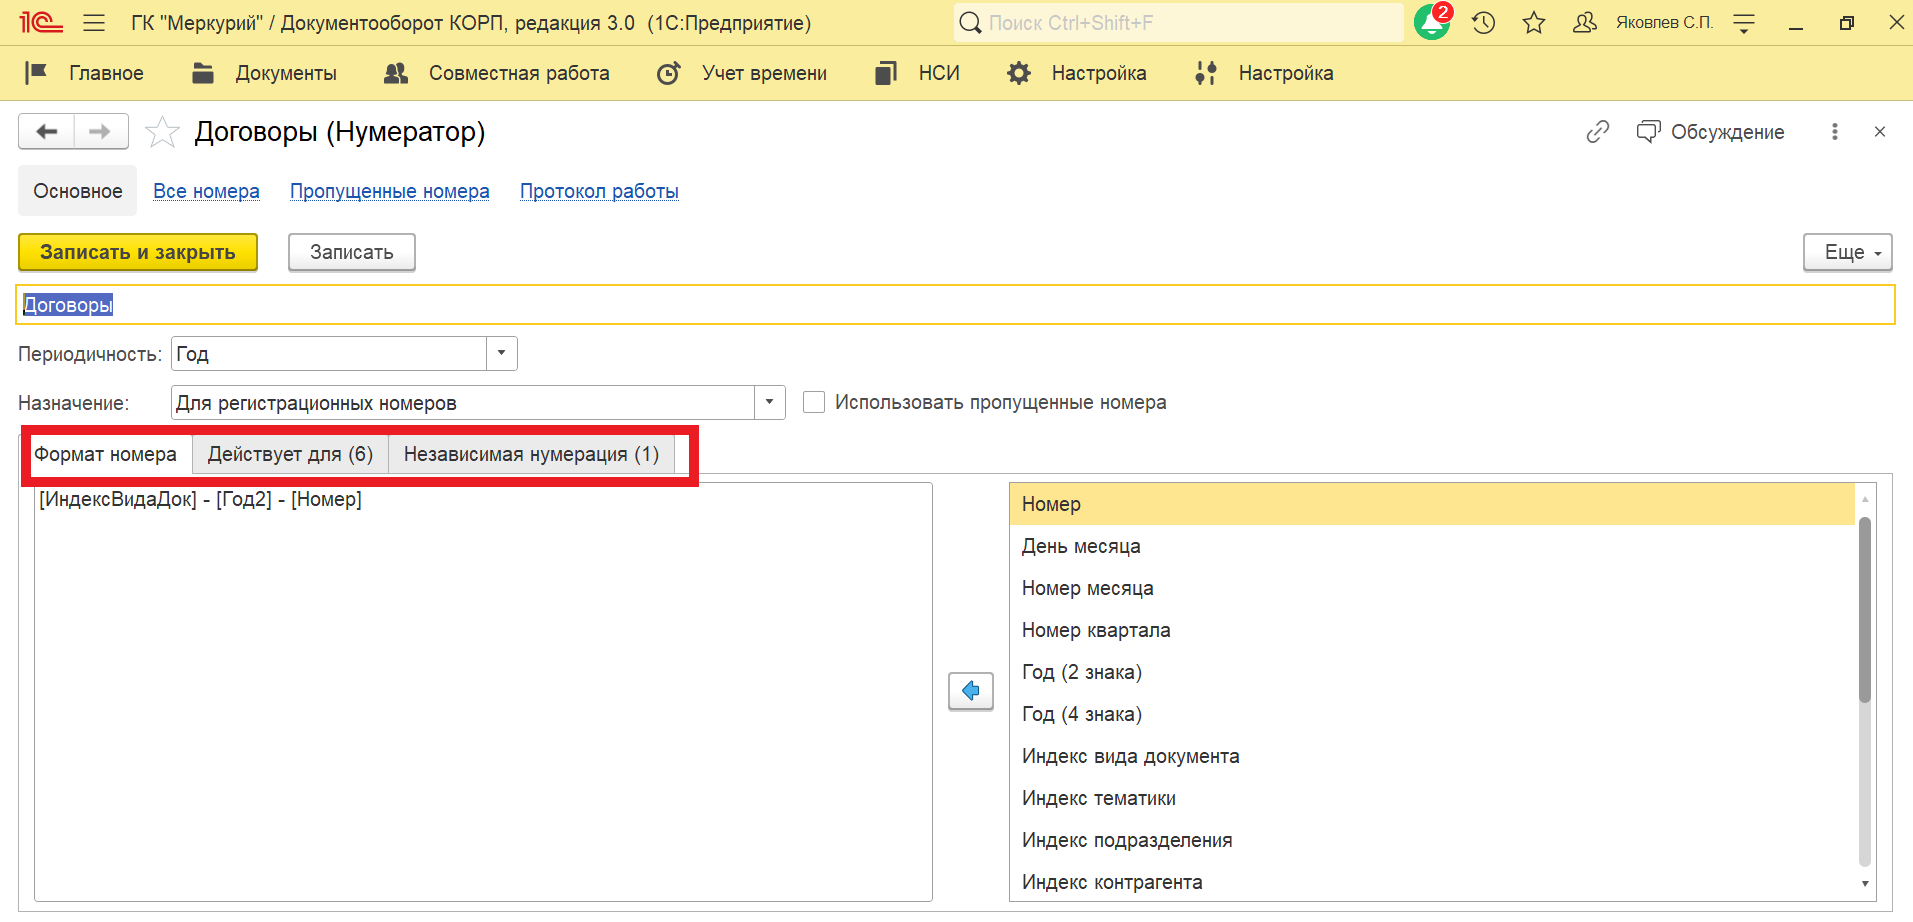Viewport: 1913px width, 922px height.
Task: Open the three-dot more actions menu
Action: [x=1834, y=132]
